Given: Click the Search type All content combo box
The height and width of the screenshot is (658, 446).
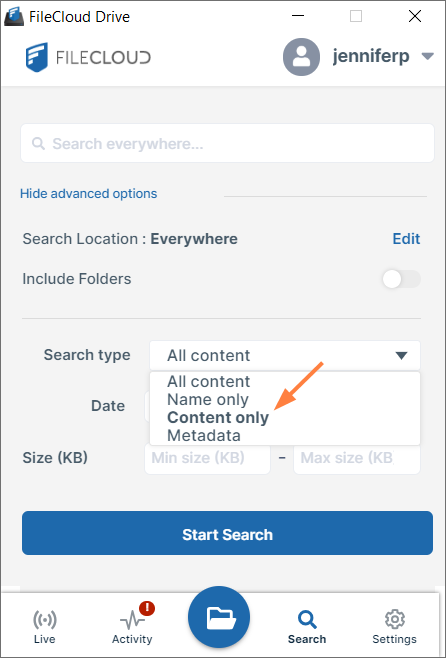Looking at the screenshot, I should click(x=285, y=355).
